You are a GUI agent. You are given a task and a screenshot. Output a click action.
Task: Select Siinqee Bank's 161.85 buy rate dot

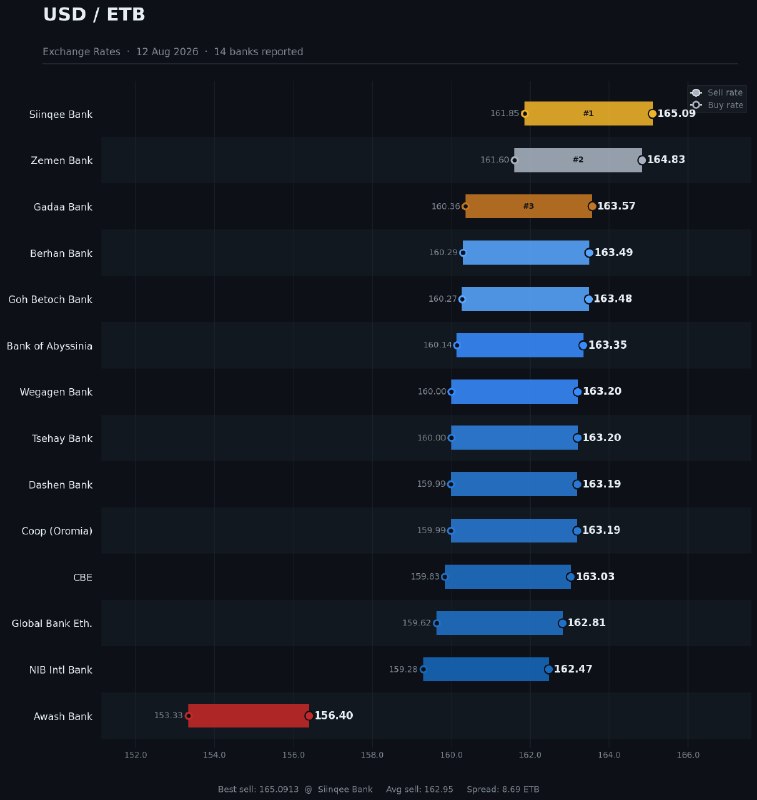coord(524,114)
